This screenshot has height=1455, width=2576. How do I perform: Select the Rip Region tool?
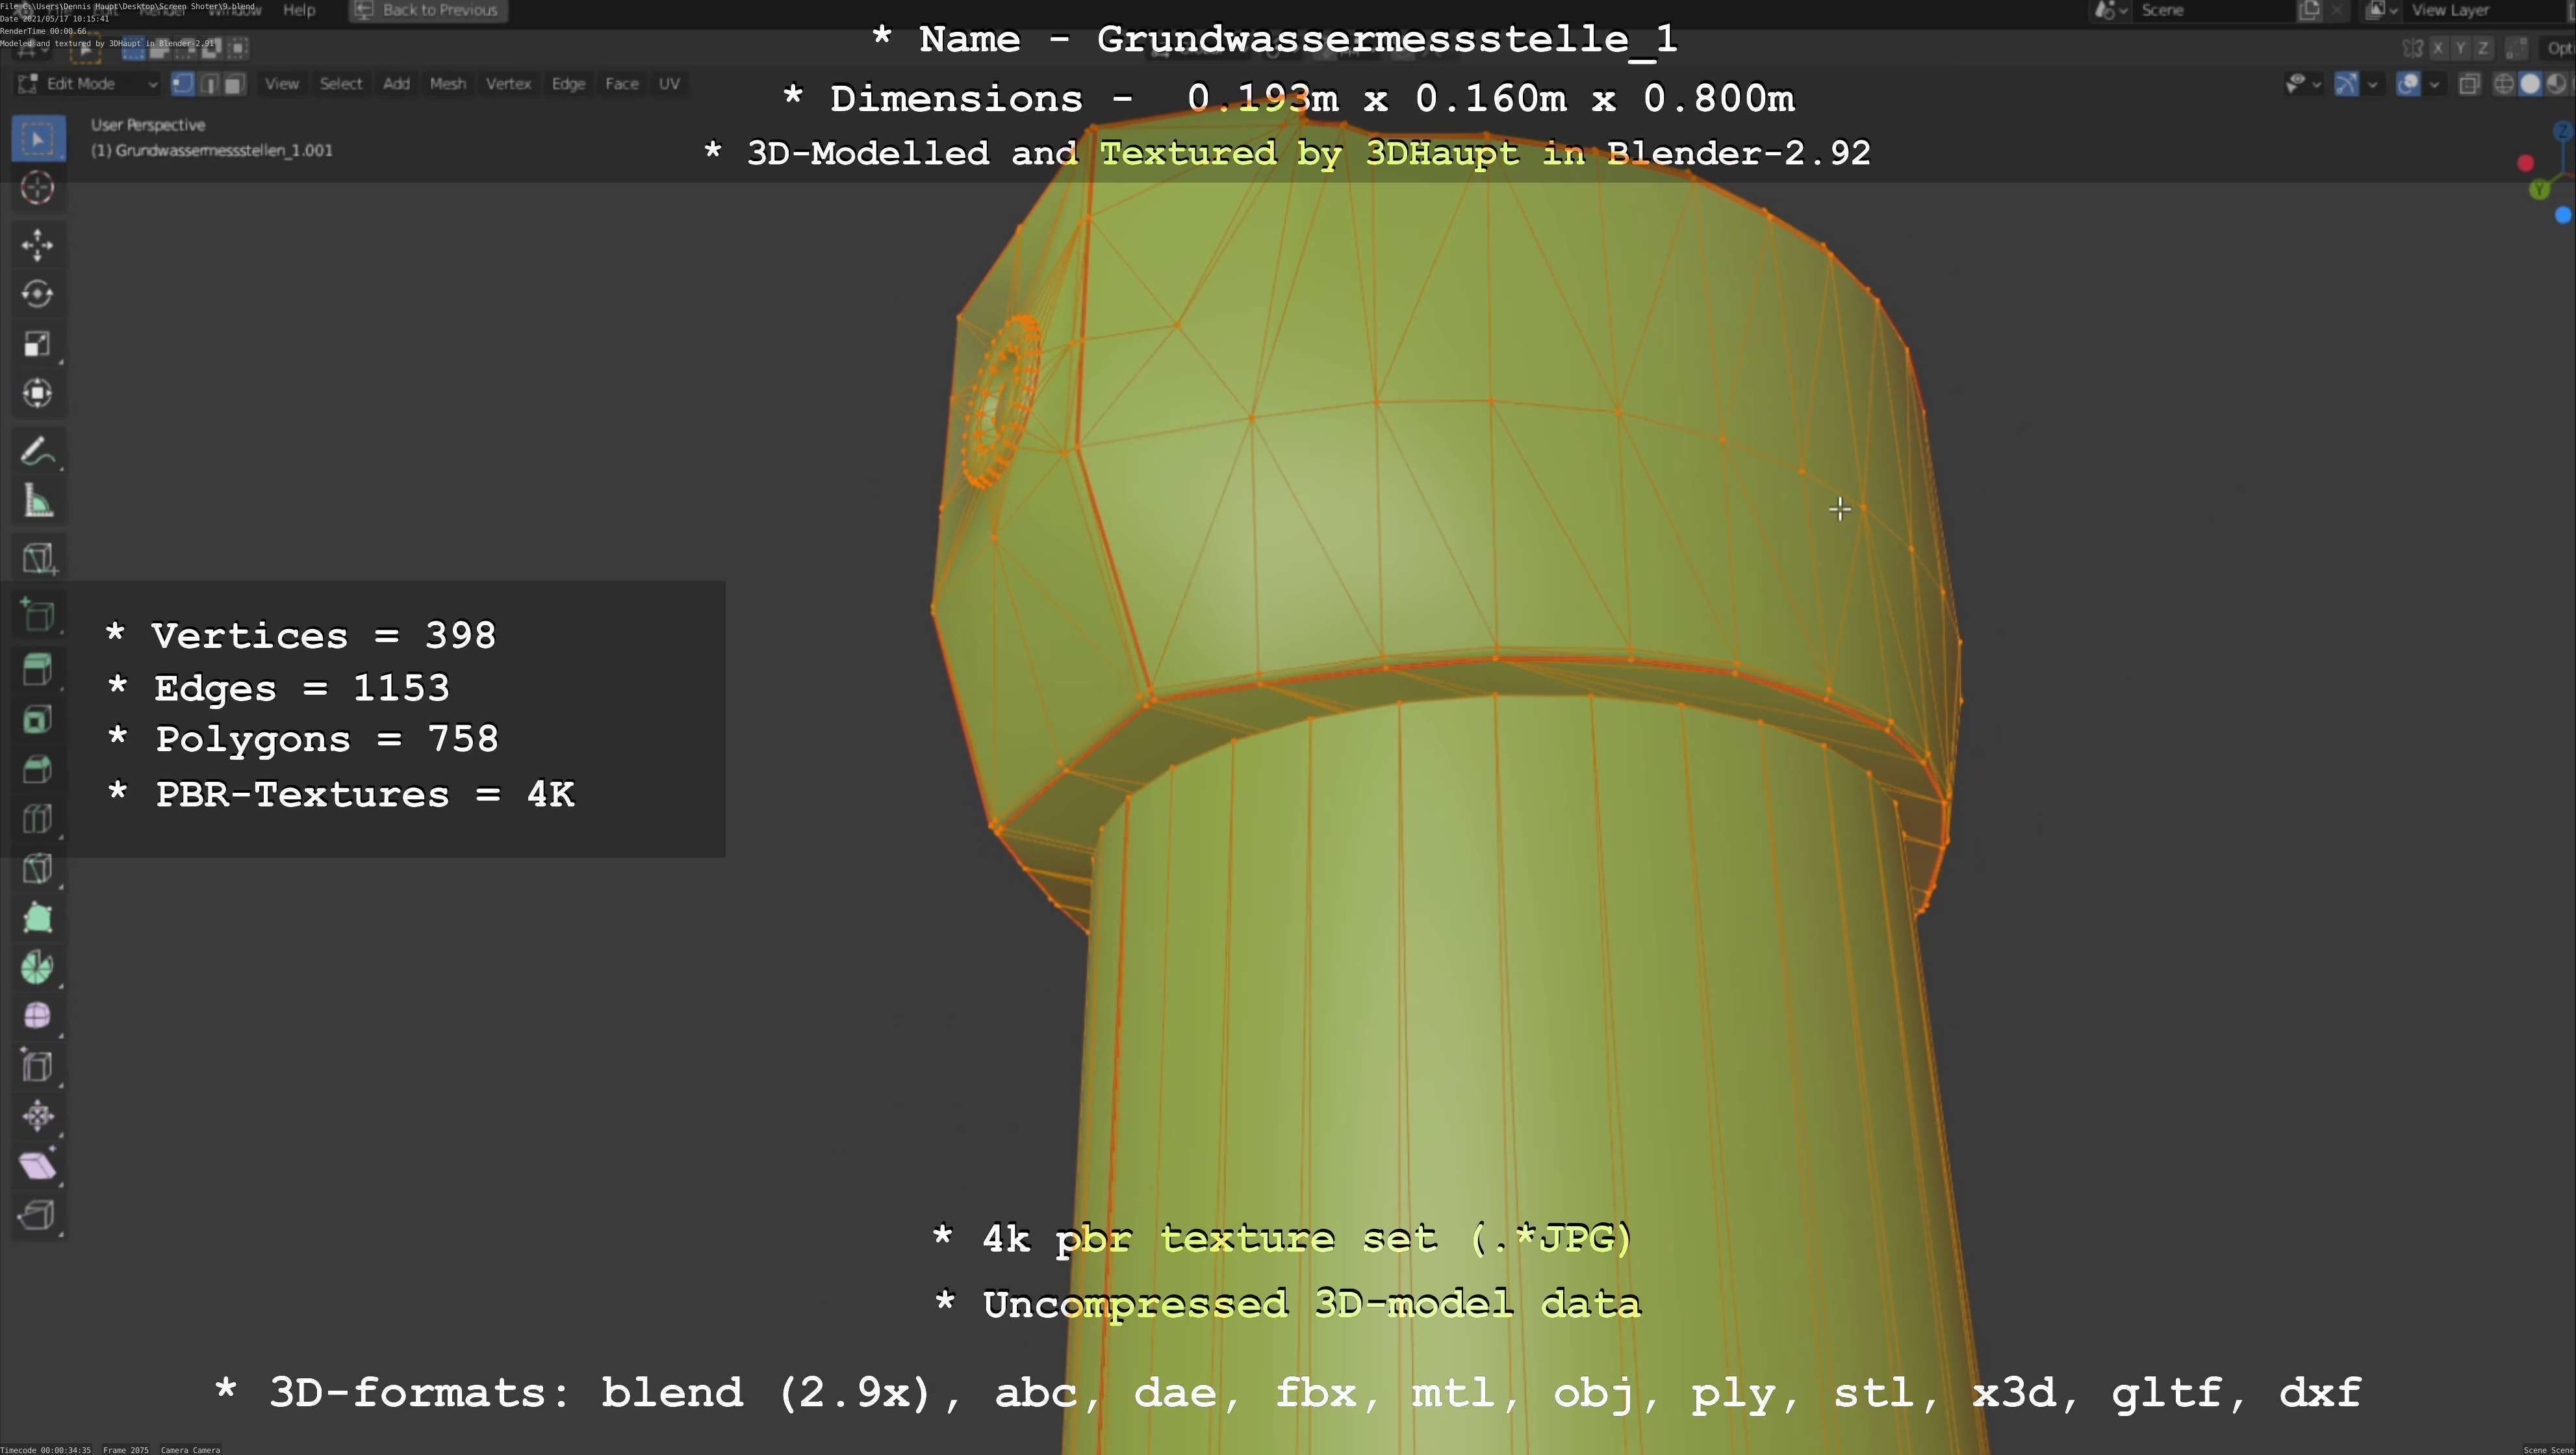click(x=38, y=1215)
